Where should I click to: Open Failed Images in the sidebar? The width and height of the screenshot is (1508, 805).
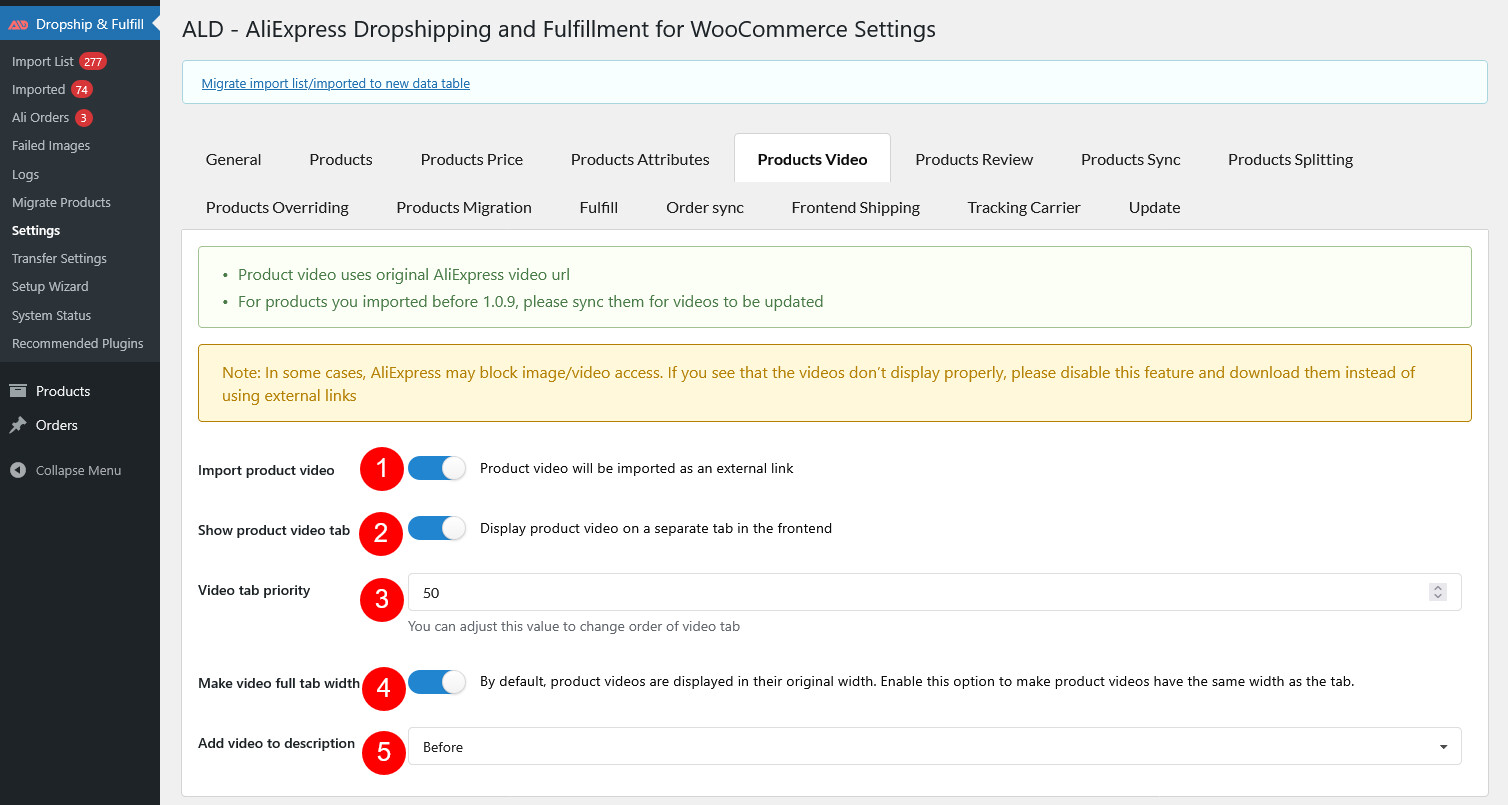pos(51,145)
